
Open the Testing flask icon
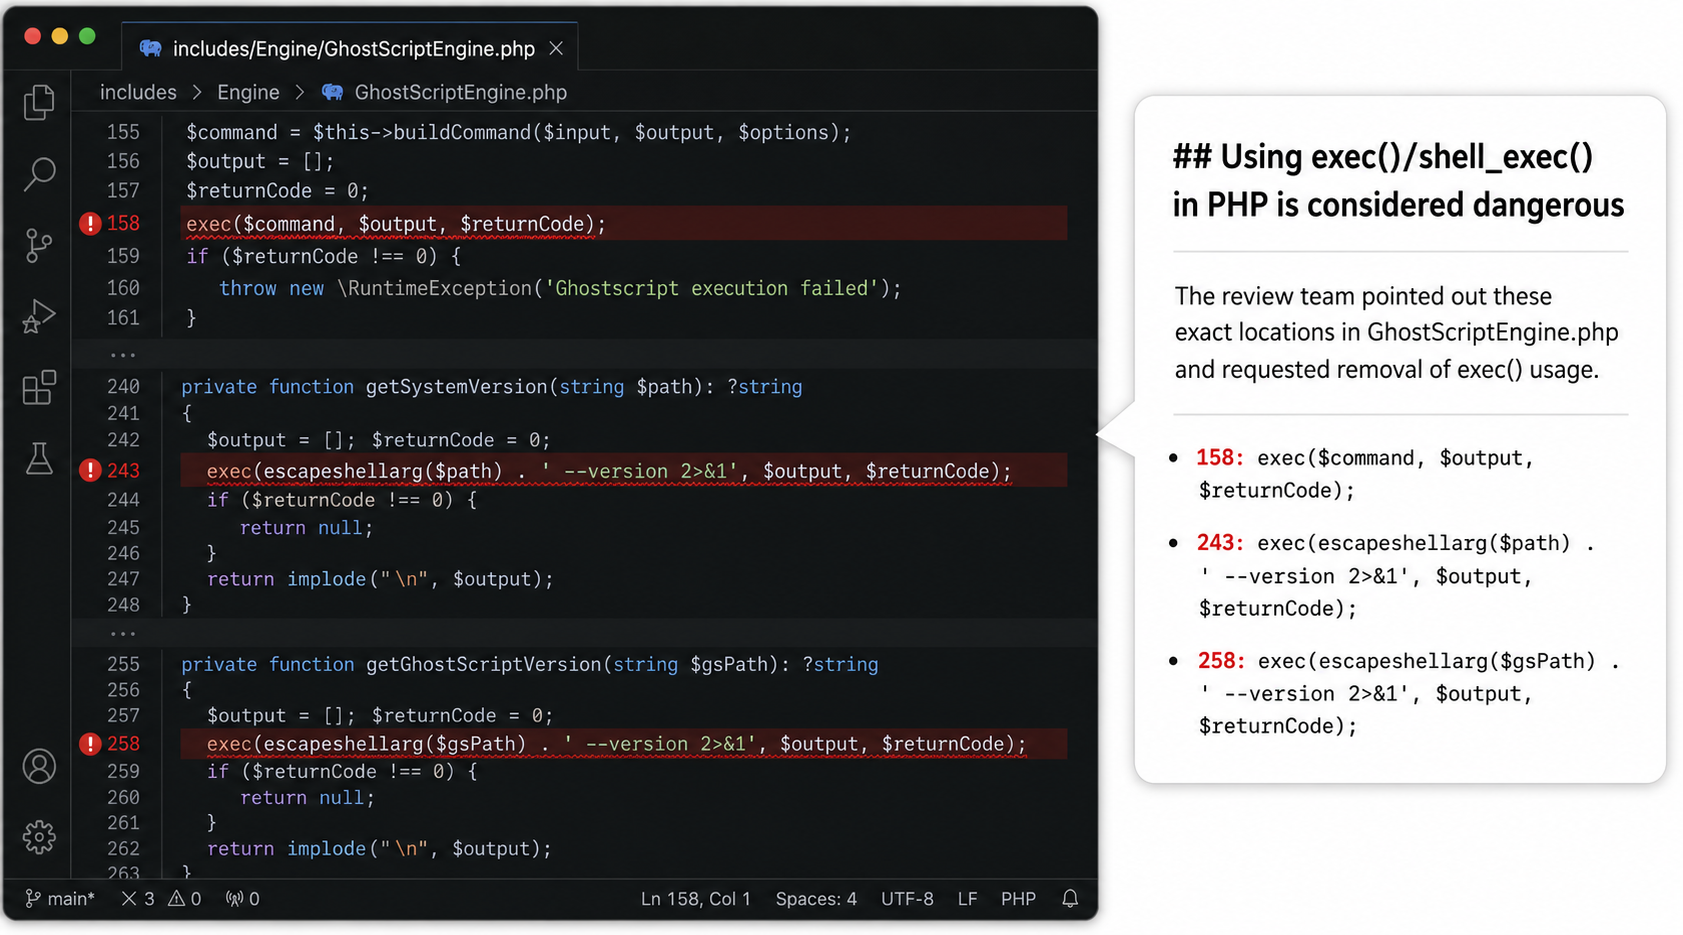tap(39, 458)
